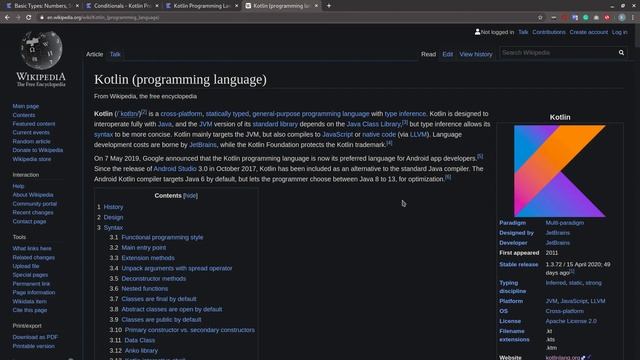Viewport: 640px width, 360px height.
Task: Click the Kotlin logo image
Action: 560,171
